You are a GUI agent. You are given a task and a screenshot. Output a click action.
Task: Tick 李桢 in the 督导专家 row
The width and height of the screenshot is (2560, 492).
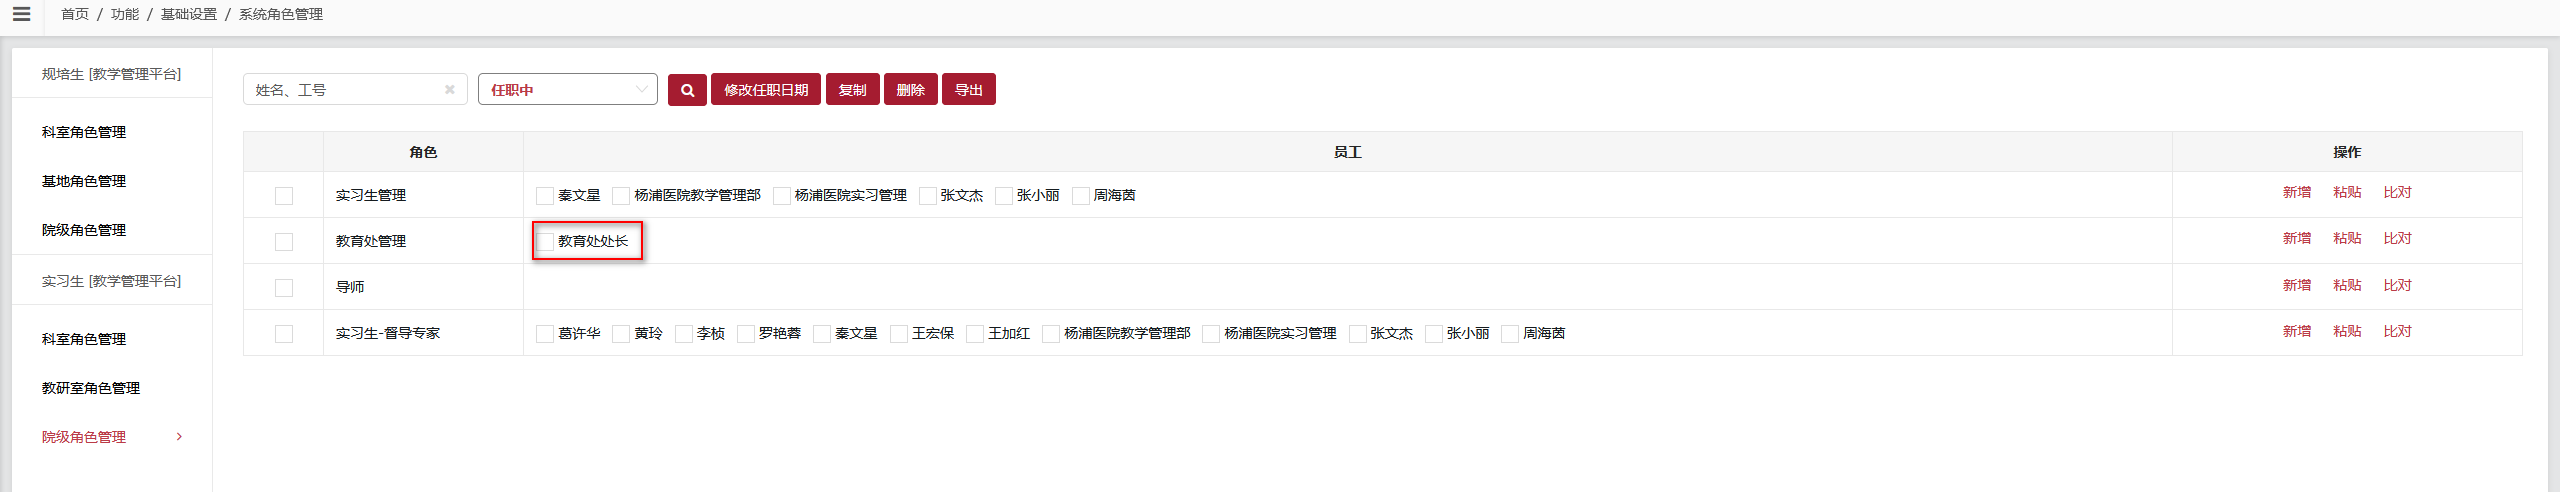[x=684, y=333]
